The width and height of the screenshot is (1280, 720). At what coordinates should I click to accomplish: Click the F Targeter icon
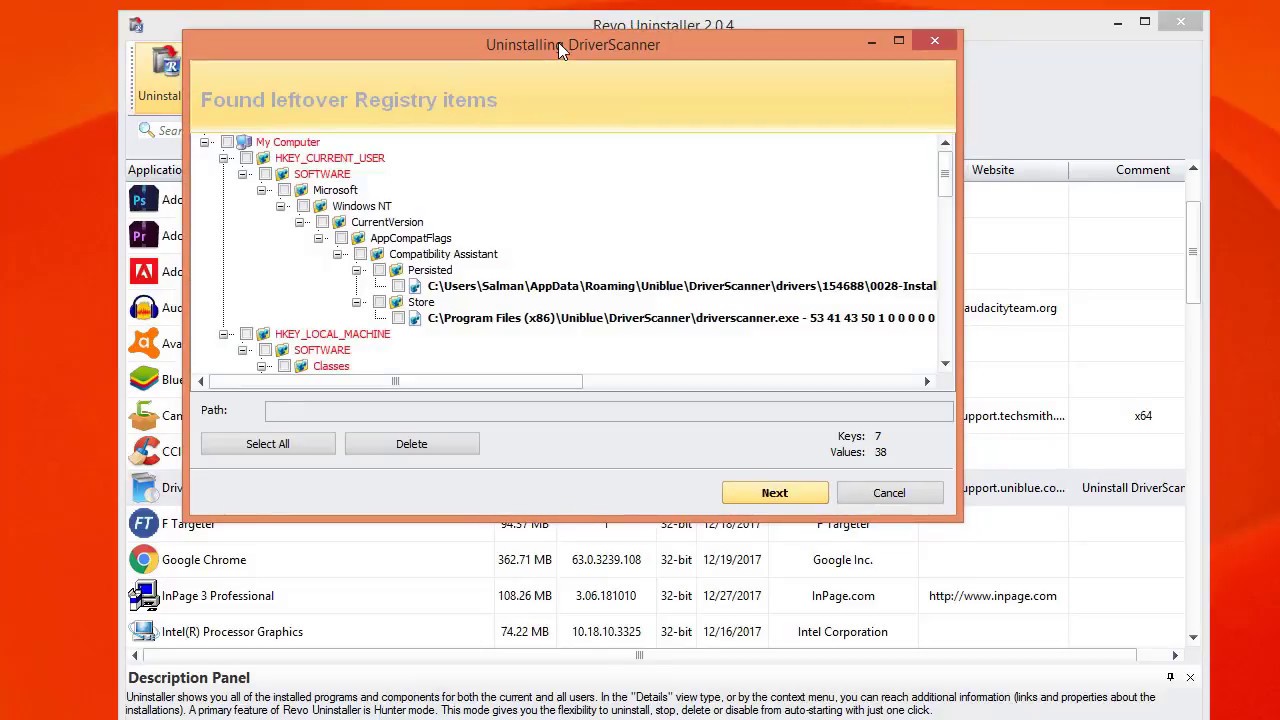pyautogui.click(x=144, y=523)
